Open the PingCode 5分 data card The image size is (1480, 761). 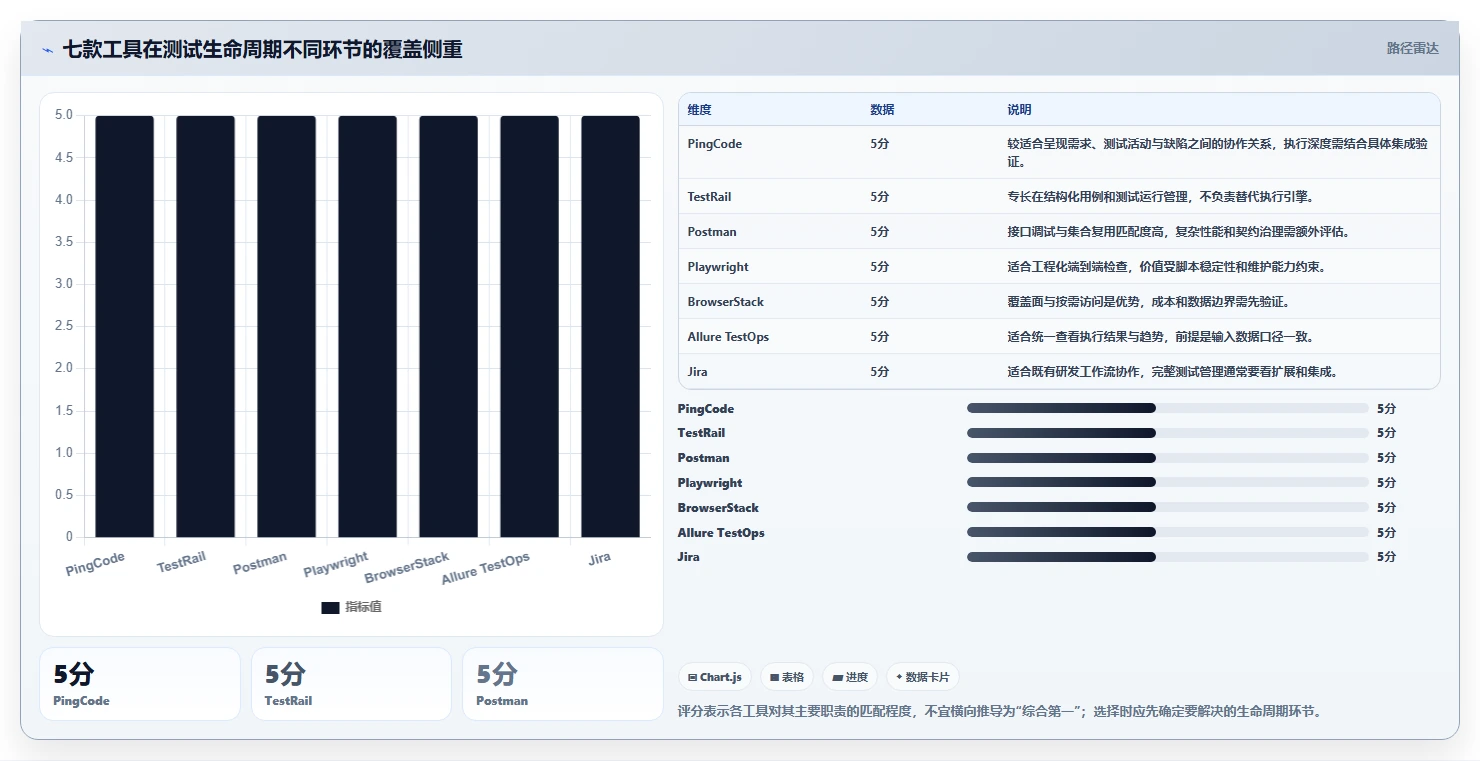(140, 684)
